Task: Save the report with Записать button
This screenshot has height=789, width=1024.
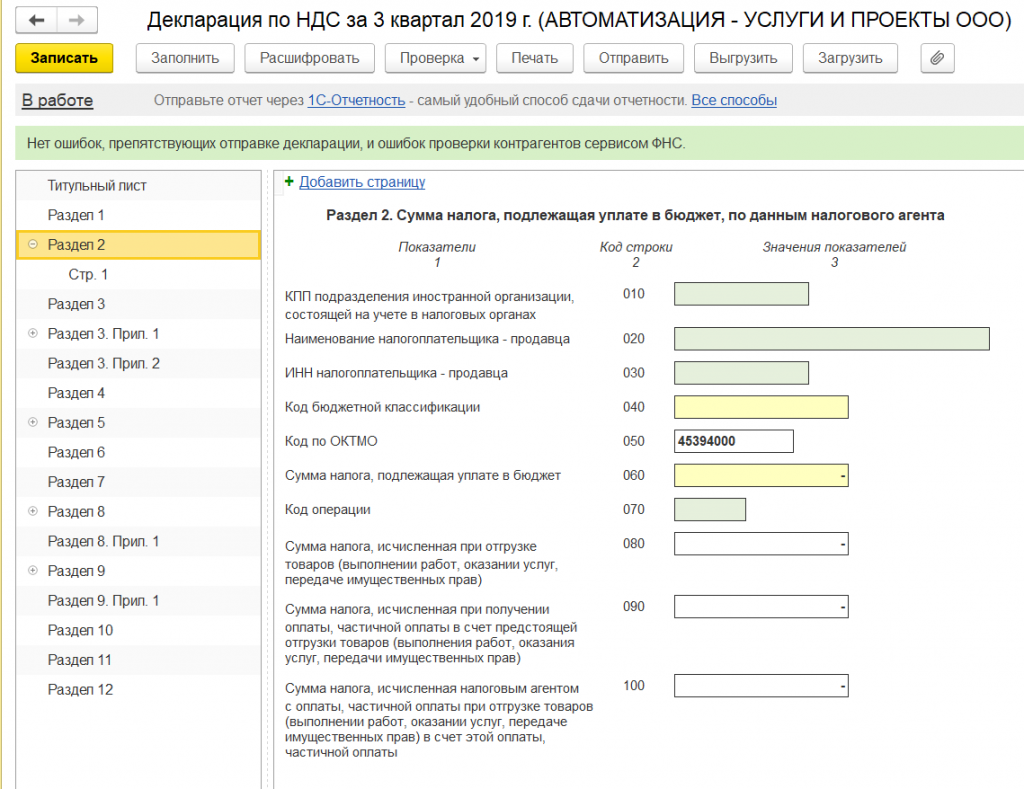Action: [x=64, y=58]
